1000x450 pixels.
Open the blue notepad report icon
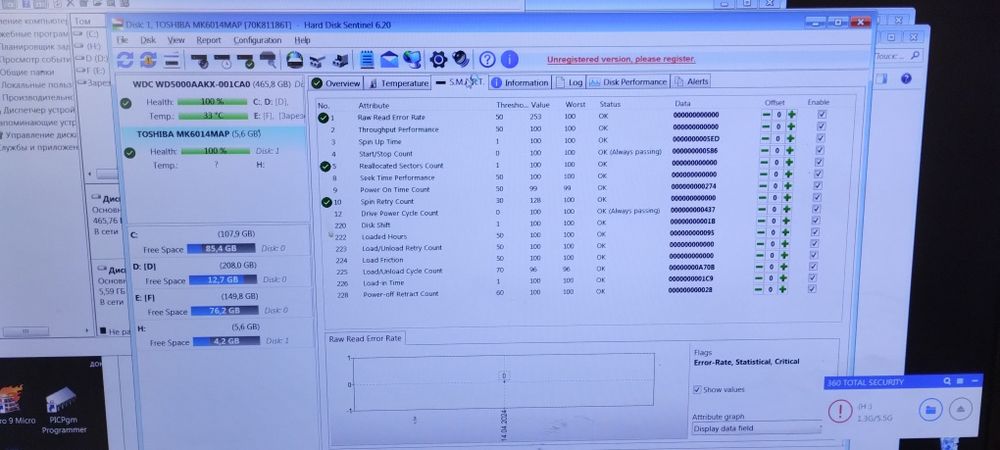tap(367, 61)
